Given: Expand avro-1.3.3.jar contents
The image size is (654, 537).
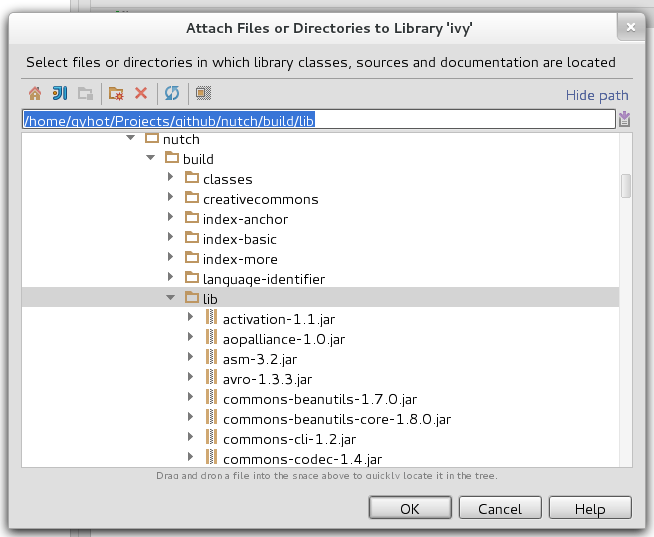Looking at the screenshot, I should [190, 377].
